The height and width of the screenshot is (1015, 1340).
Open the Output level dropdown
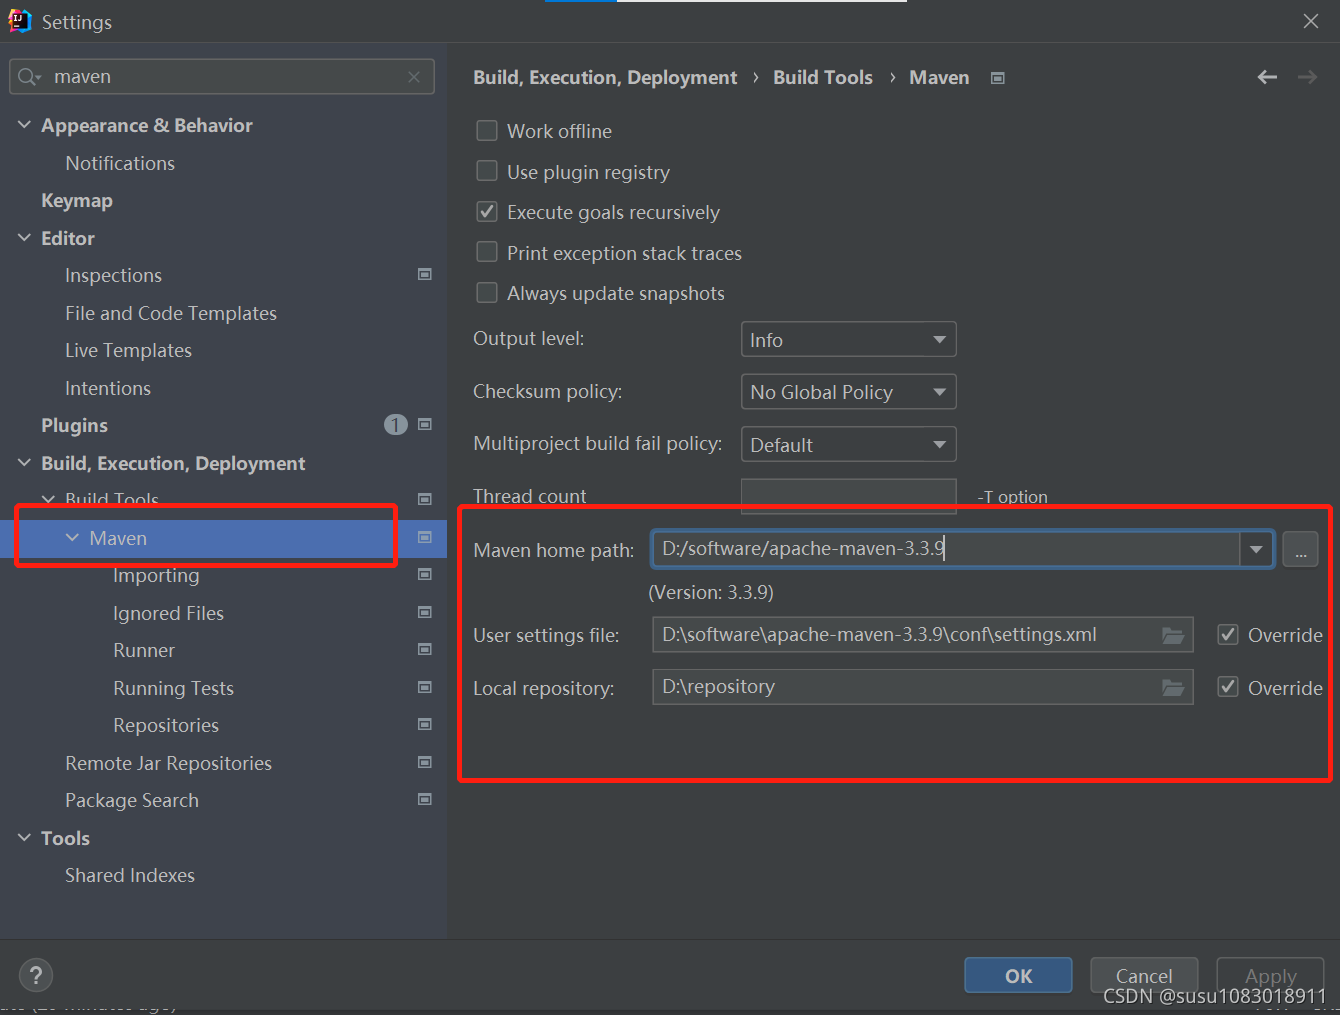coord(848,339)
